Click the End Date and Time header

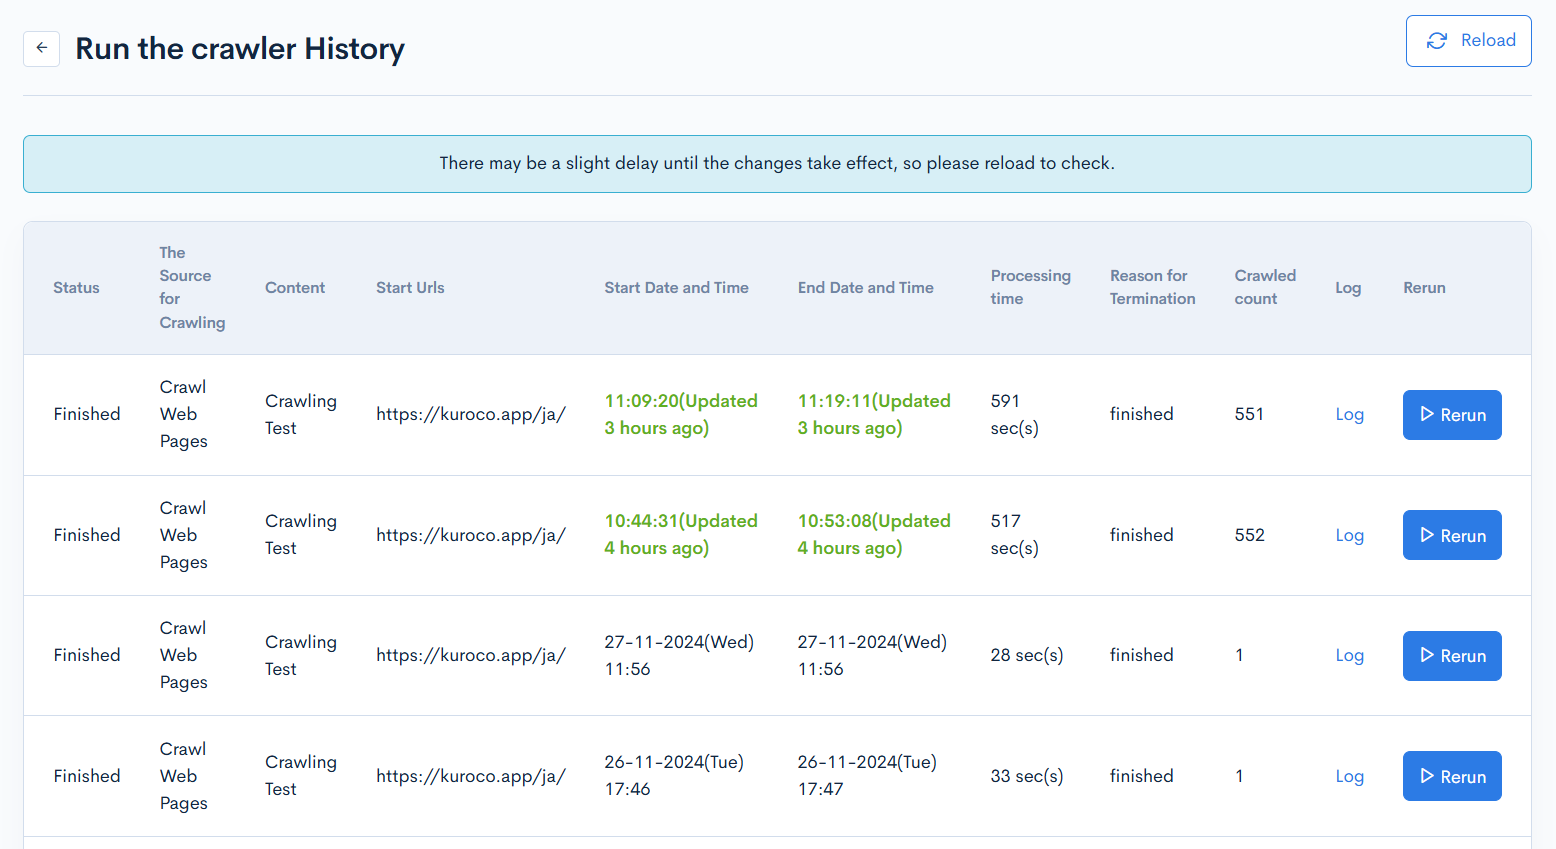tap(865, 288)
